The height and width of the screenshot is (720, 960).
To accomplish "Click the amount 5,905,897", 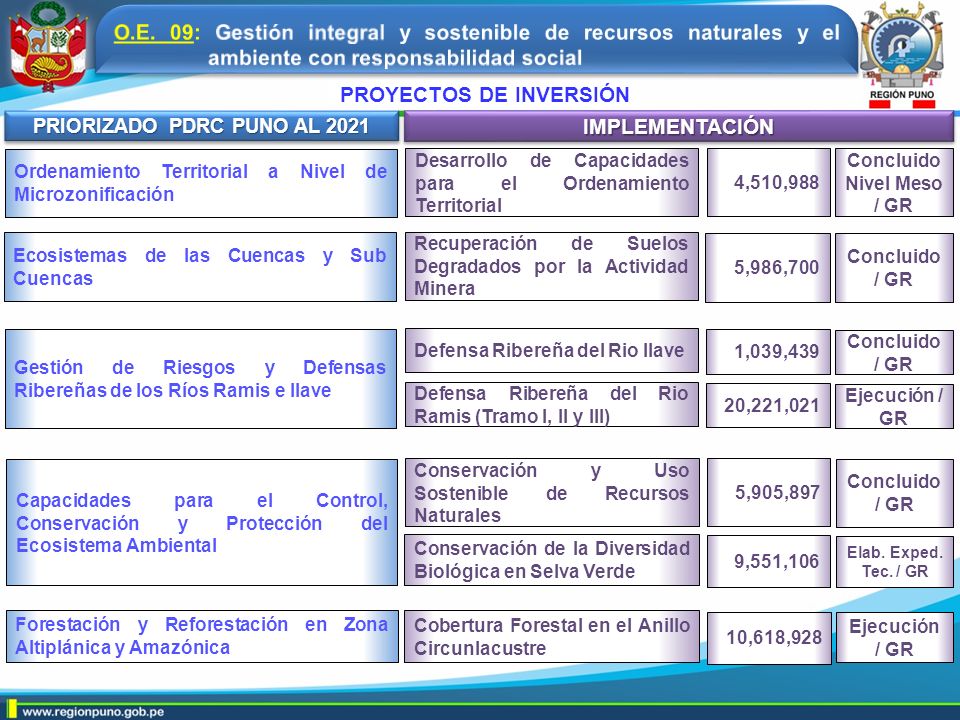I will (x=769, y=493).
